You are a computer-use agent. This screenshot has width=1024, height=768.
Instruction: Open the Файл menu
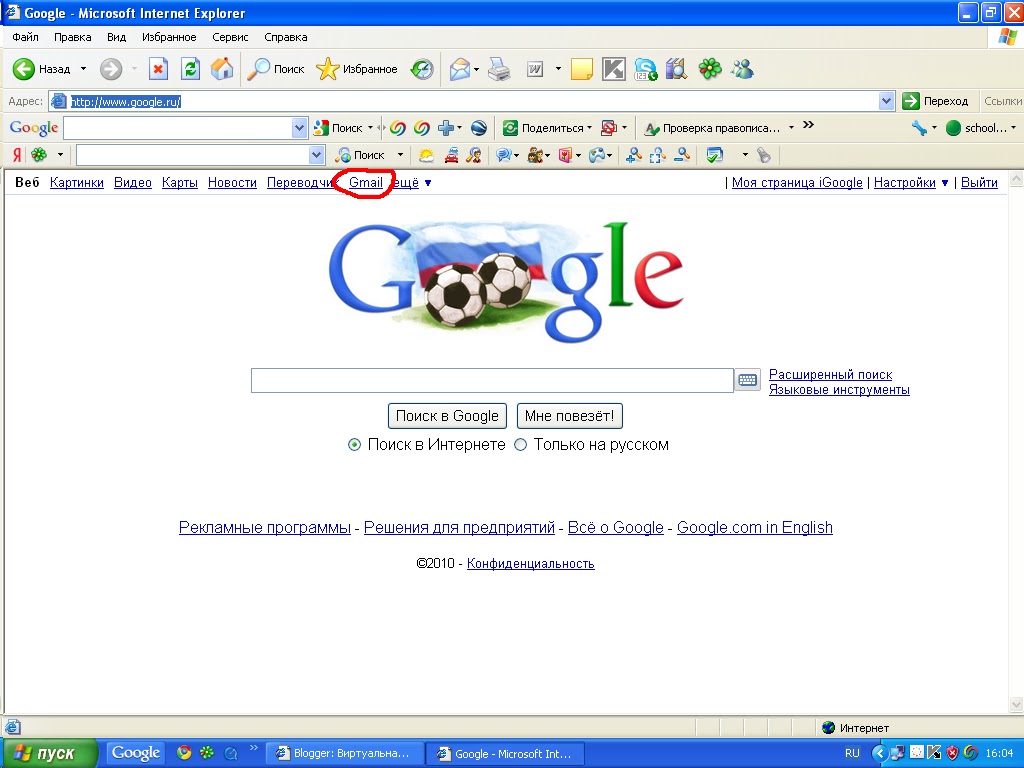coord(25,37)
